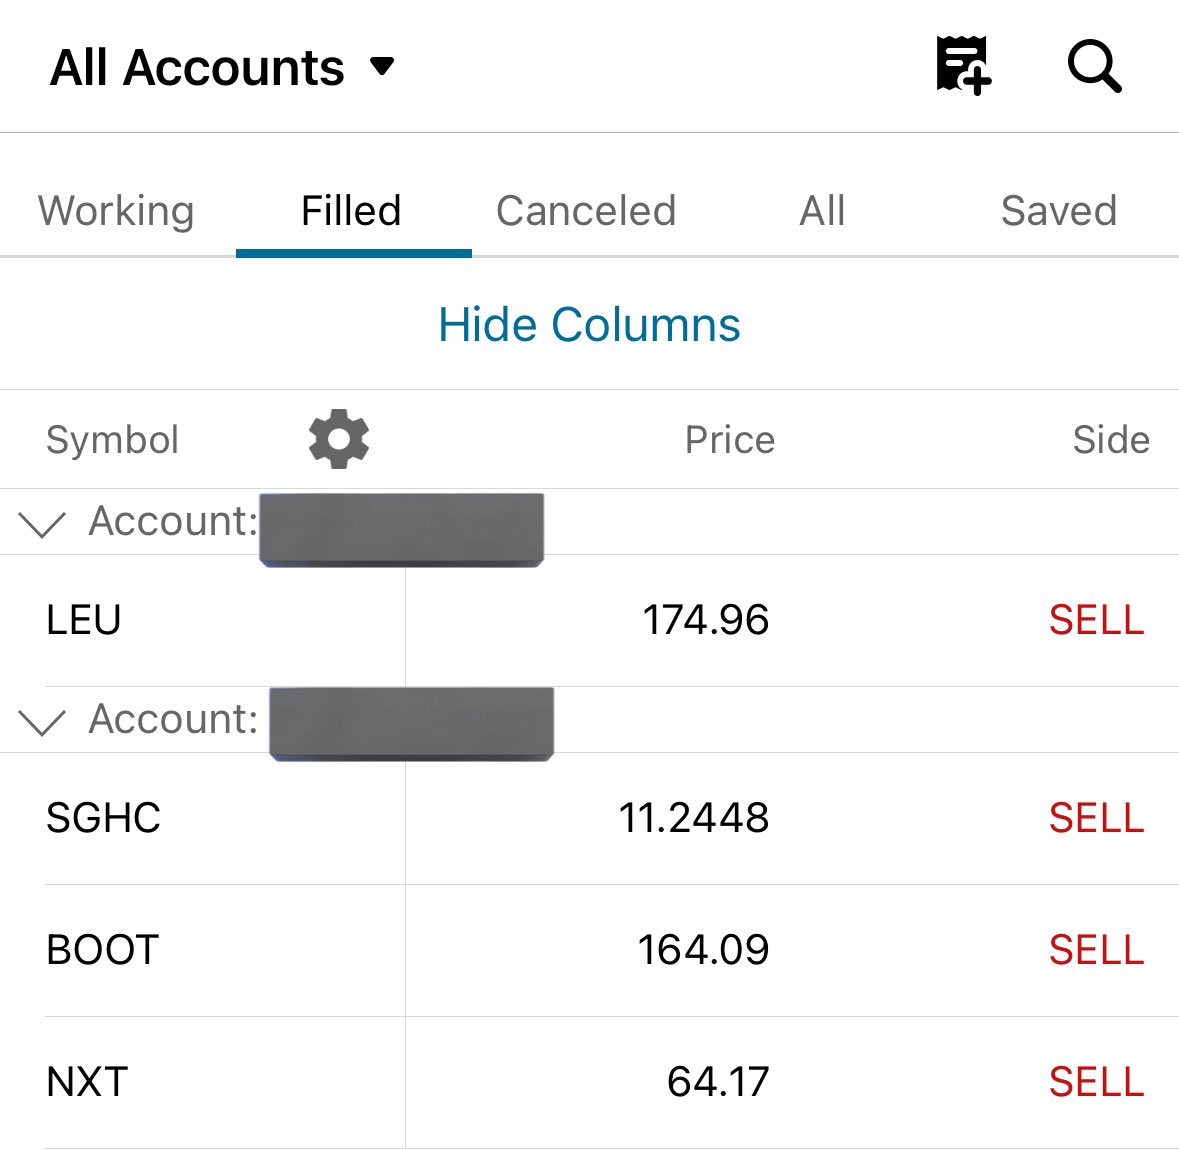Open the All Accounts dropdown
This screenshot has height=1151, width=1179.
pyautogui.click(x=222, y=68)
